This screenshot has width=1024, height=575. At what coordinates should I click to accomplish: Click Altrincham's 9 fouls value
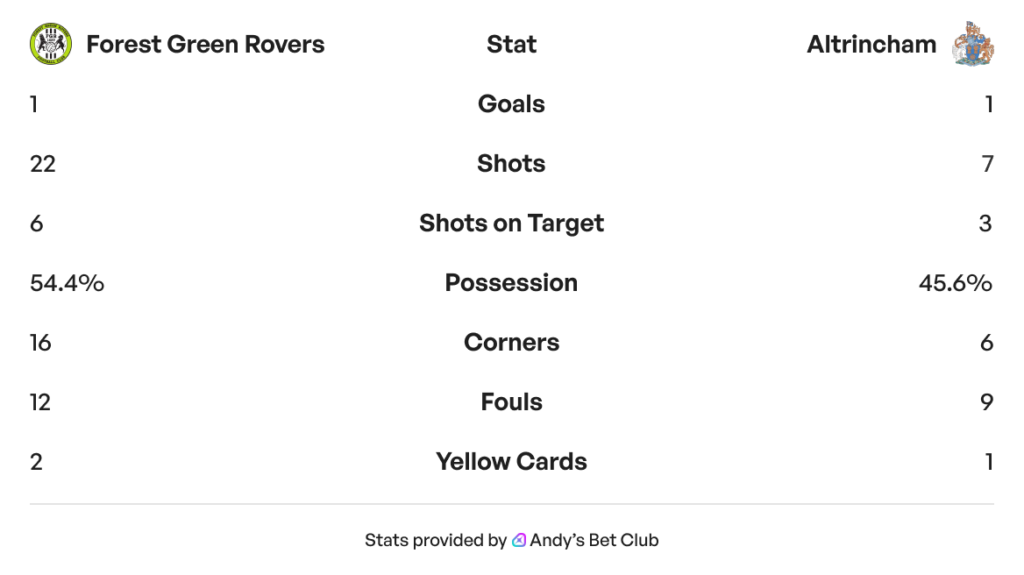(x=986, y=402)
